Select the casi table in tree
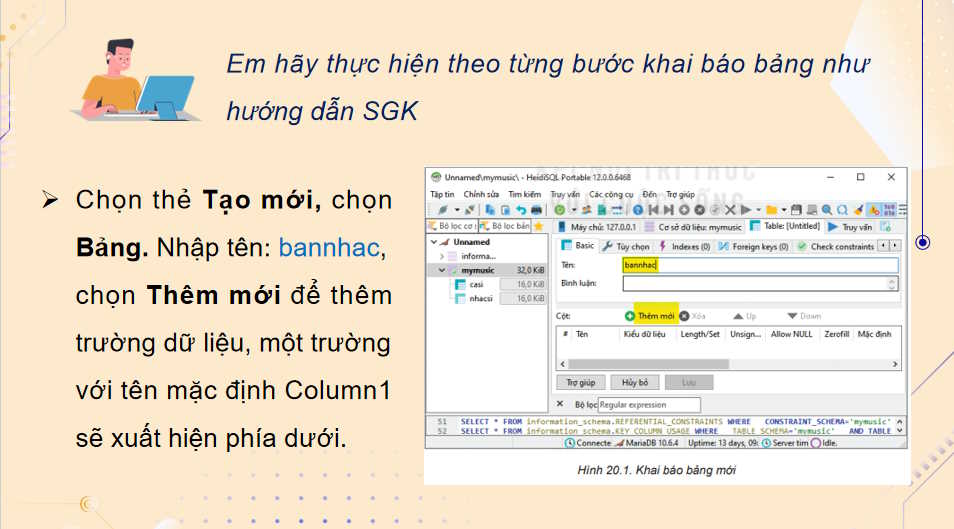 476,284
